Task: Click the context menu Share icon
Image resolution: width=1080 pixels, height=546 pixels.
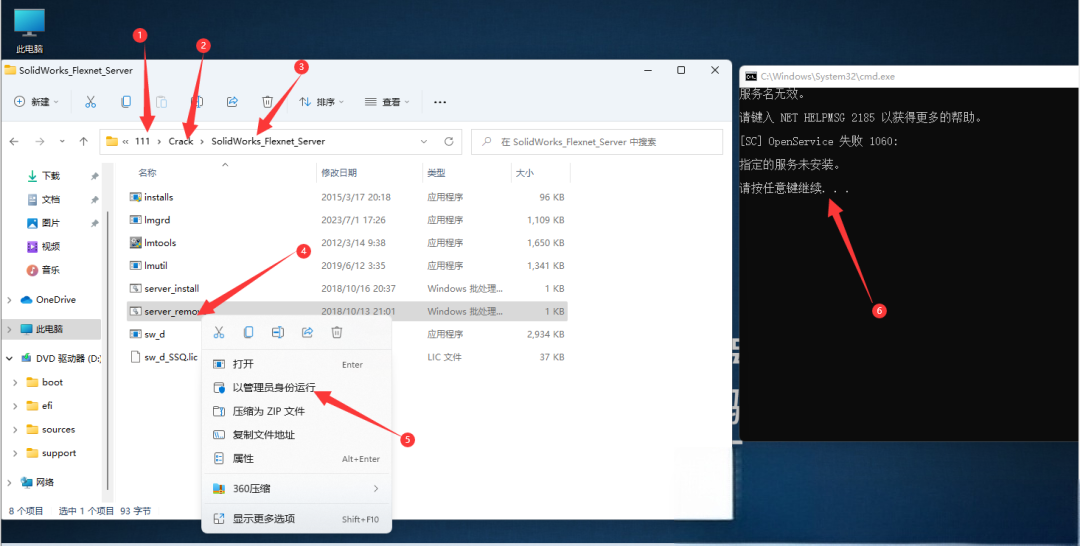Action: 307,333
